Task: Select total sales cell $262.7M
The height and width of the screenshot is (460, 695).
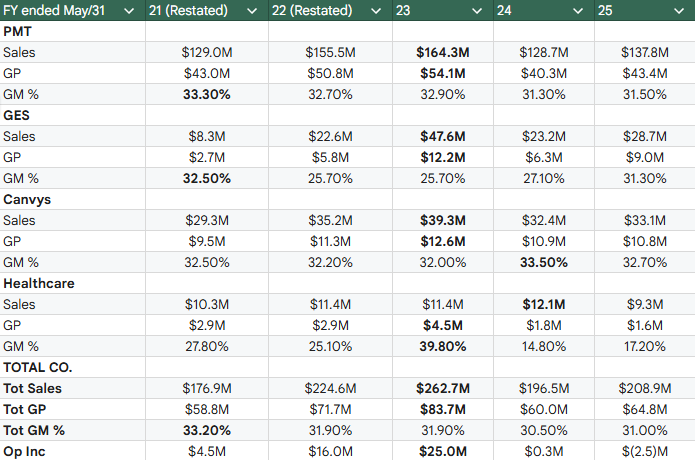Action: 443,388
